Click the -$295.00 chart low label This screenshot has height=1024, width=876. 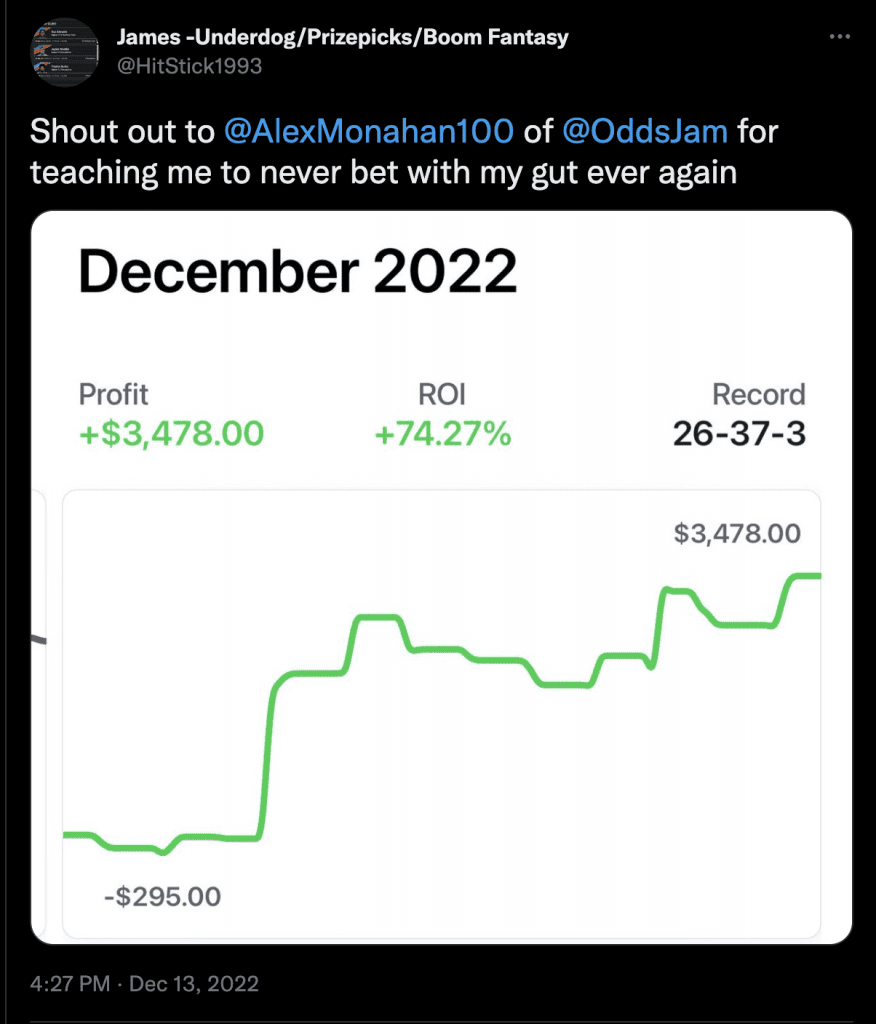pyautogui.click(x=163, y=897)
